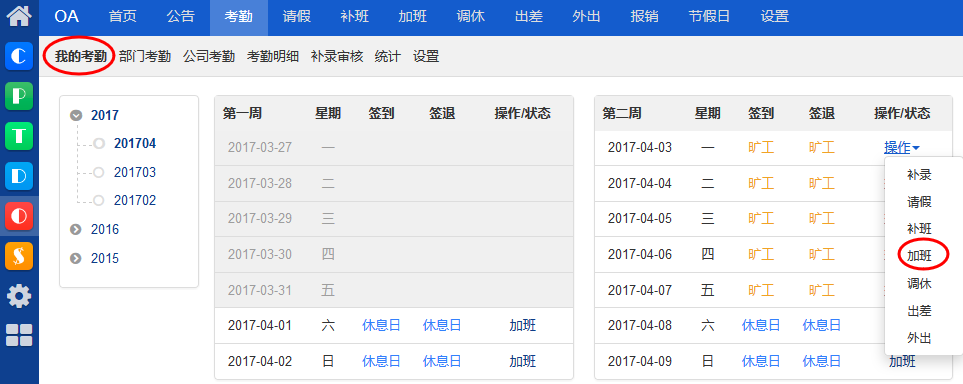Choose 调休 from the operation menu
The image size is (963, 384).
tap(919, 284)
